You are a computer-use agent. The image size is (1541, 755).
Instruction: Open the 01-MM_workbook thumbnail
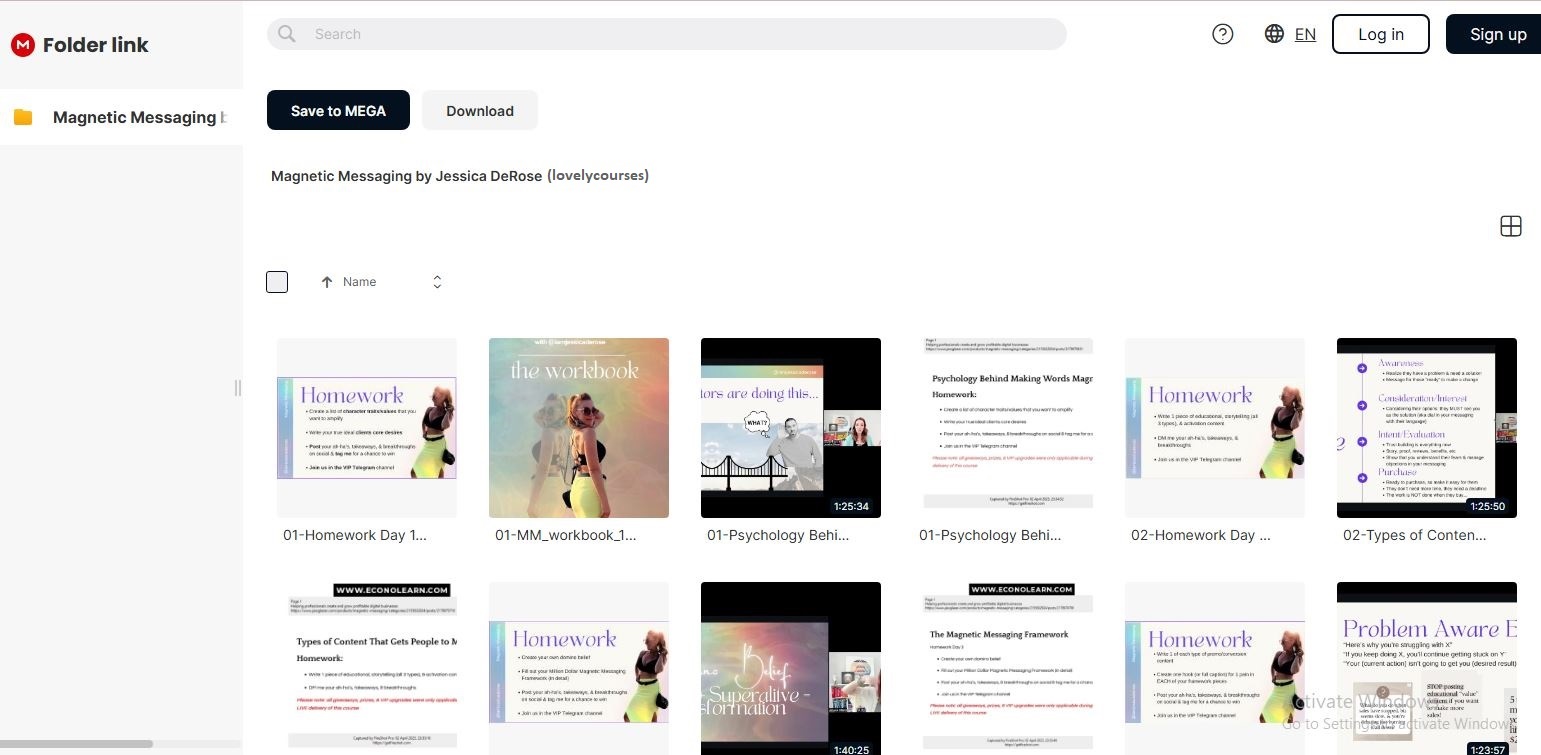tap(578, 428)
